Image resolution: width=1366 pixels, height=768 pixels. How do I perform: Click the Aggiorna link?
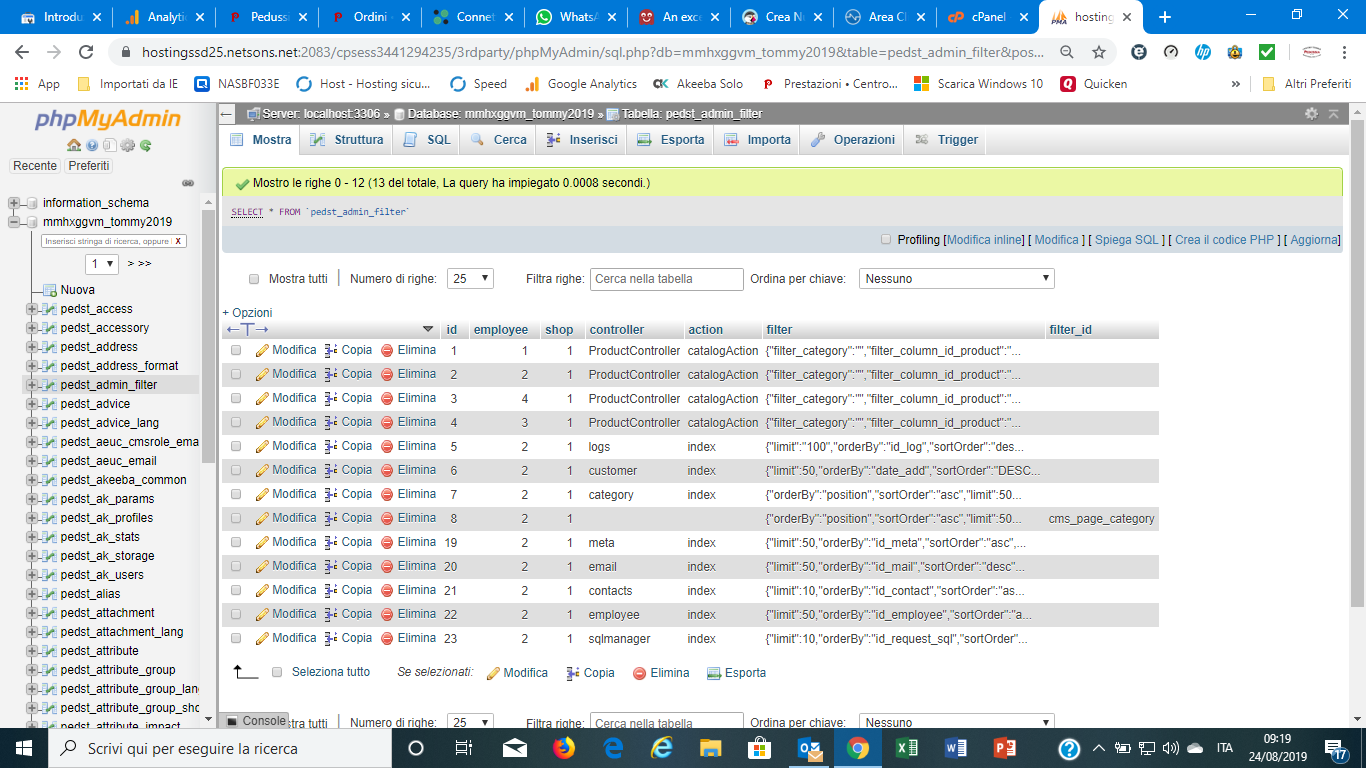[x=1314, y=240]
